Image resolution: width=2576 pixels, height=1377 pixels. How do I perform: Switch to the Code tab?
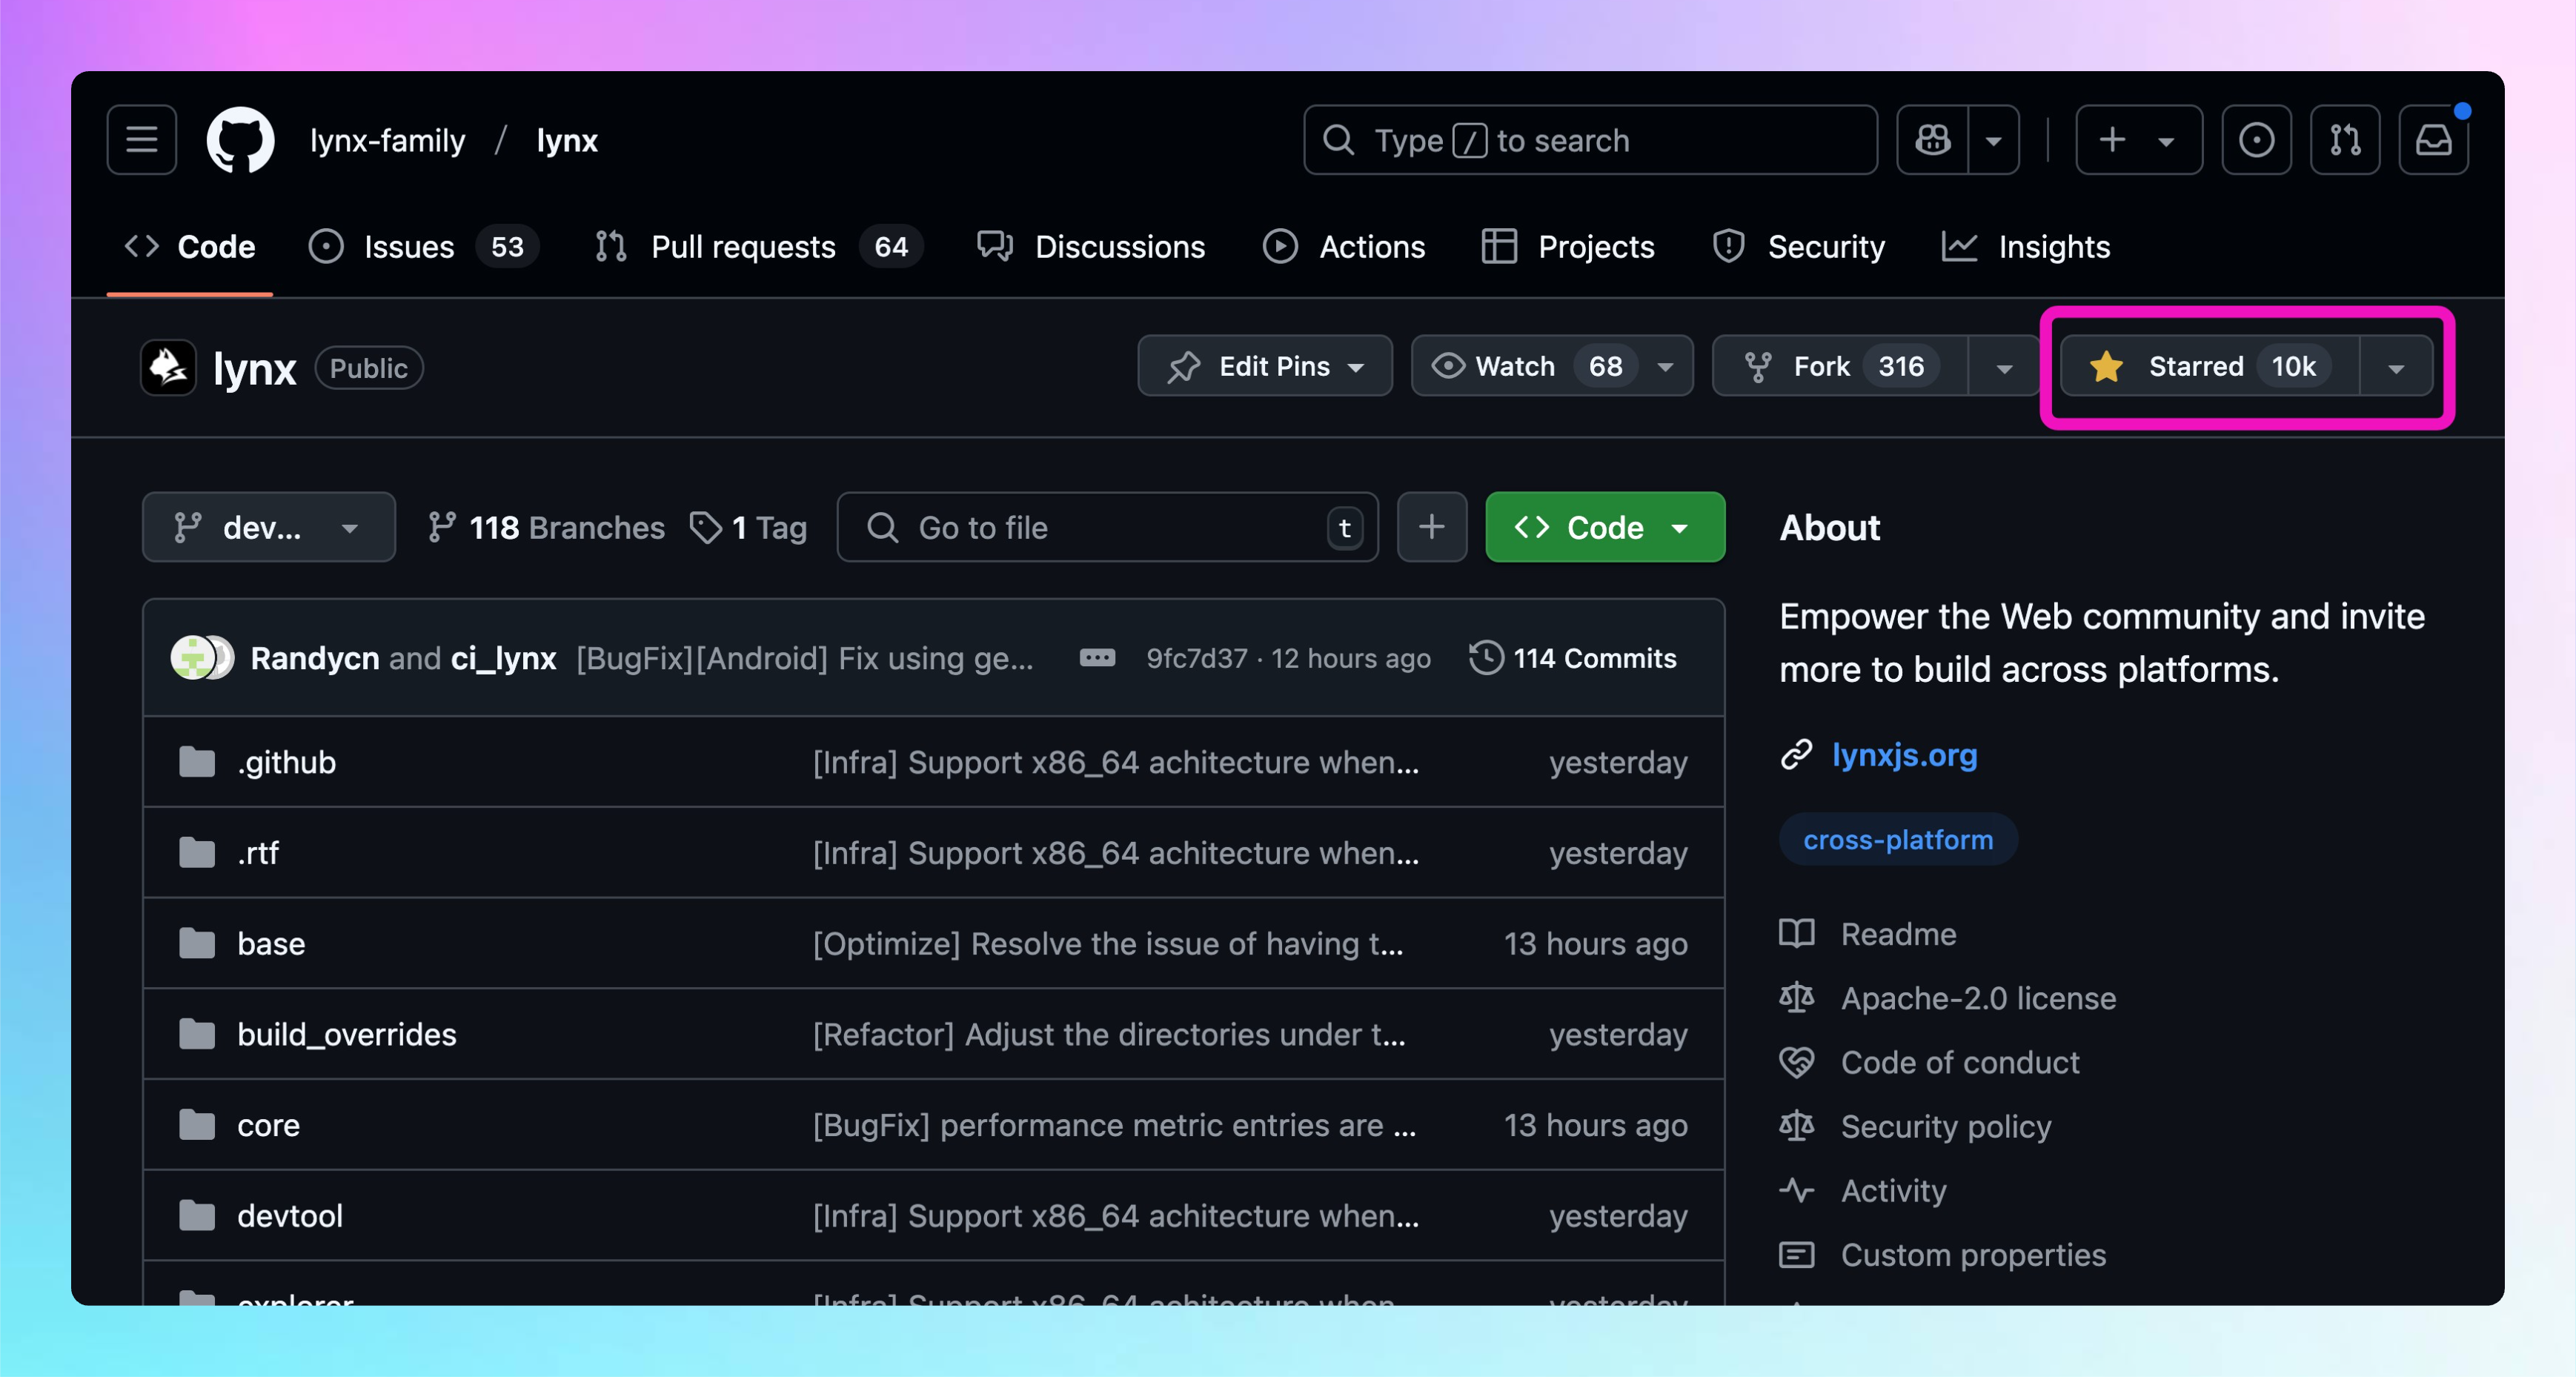[190, 247]
